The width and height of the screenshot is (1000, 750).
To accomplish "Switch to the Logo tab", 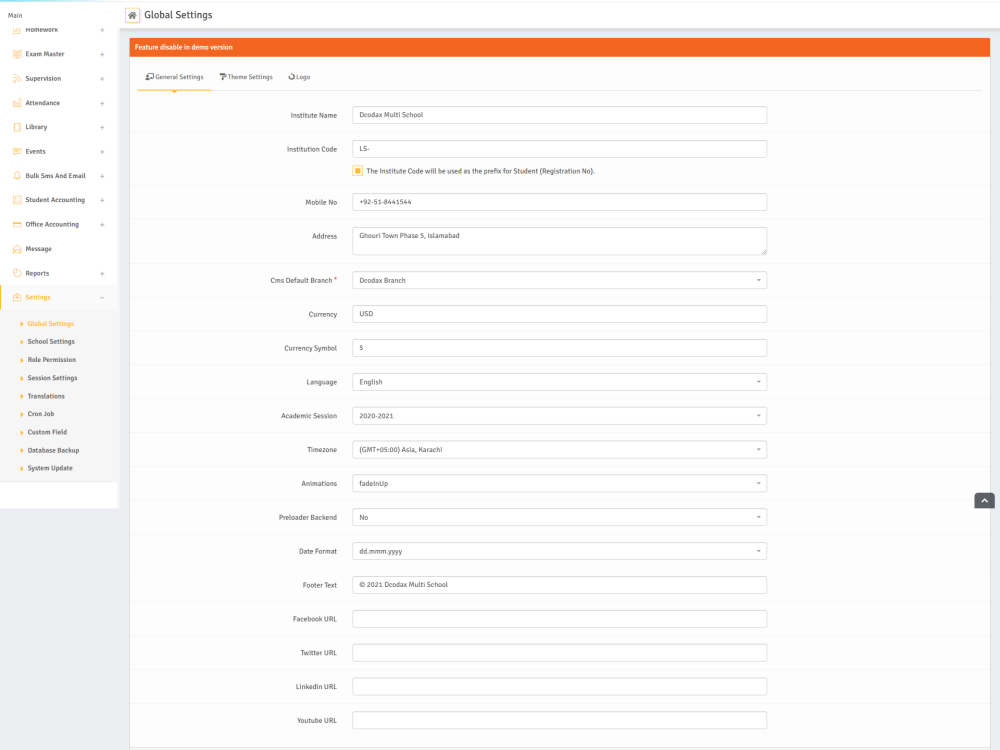I will 299,77.
